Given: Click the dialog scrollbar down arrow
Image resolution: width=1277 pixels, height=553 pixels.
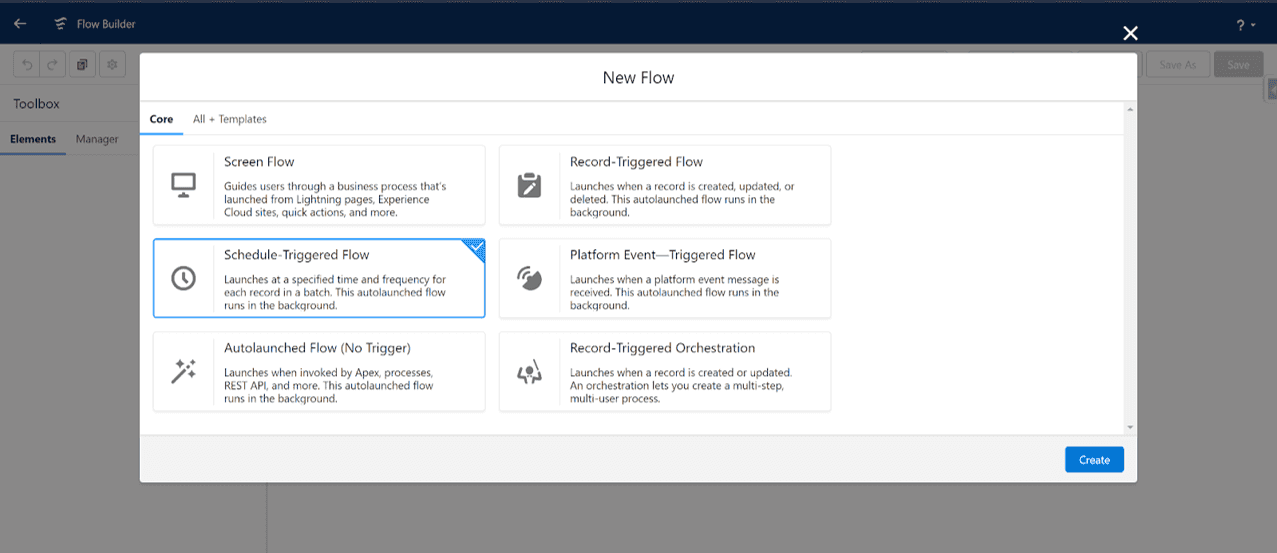Looking at the screenshot, I should (1130, 427).
